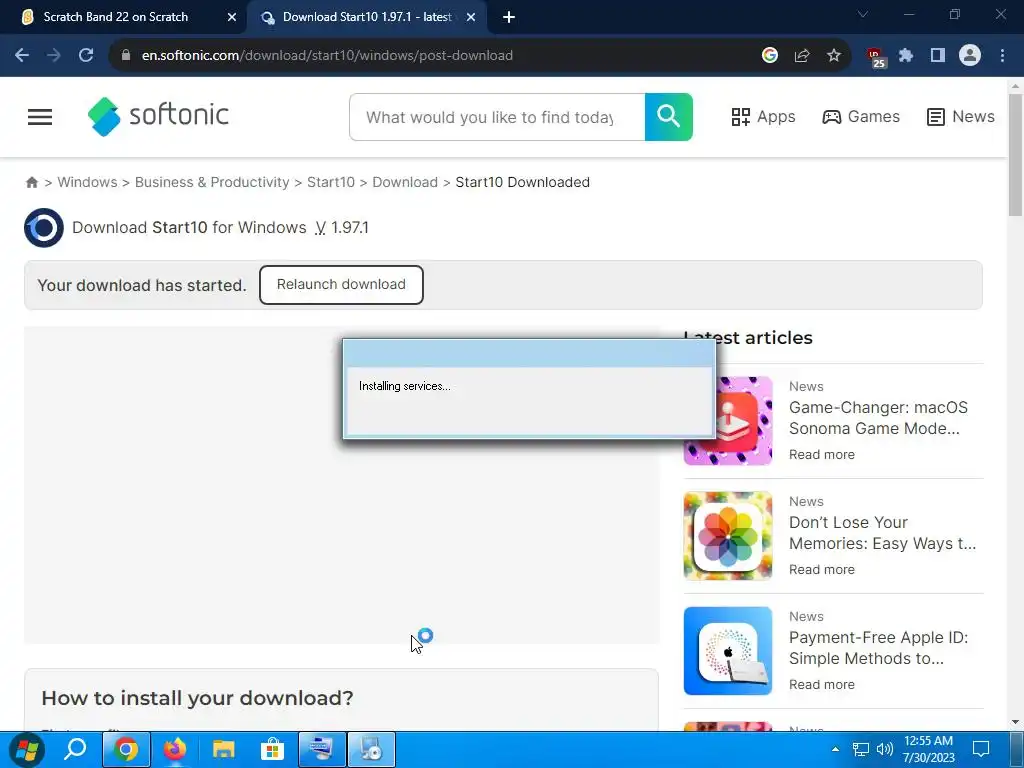Go to the home breadcrumb icon
1024x768 pixels.
point(31,182)
